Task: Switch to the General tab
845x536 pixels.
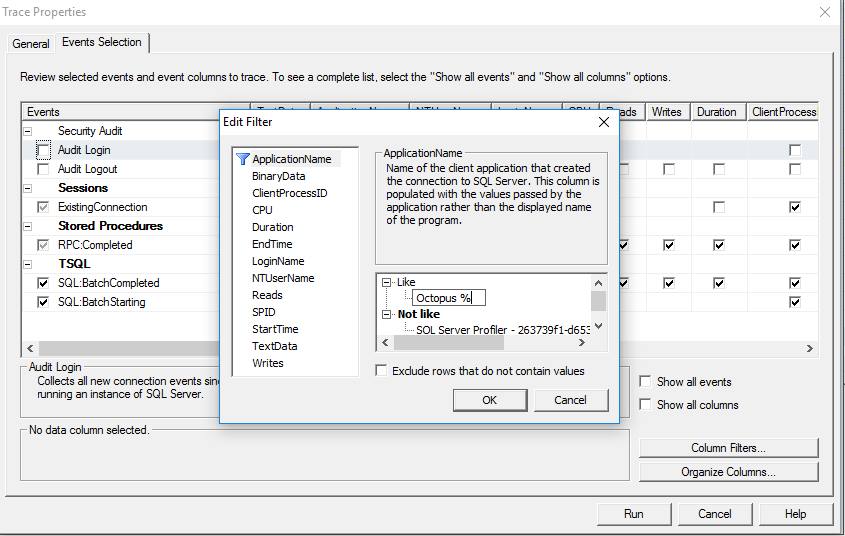Action: (x=31, y=44)
